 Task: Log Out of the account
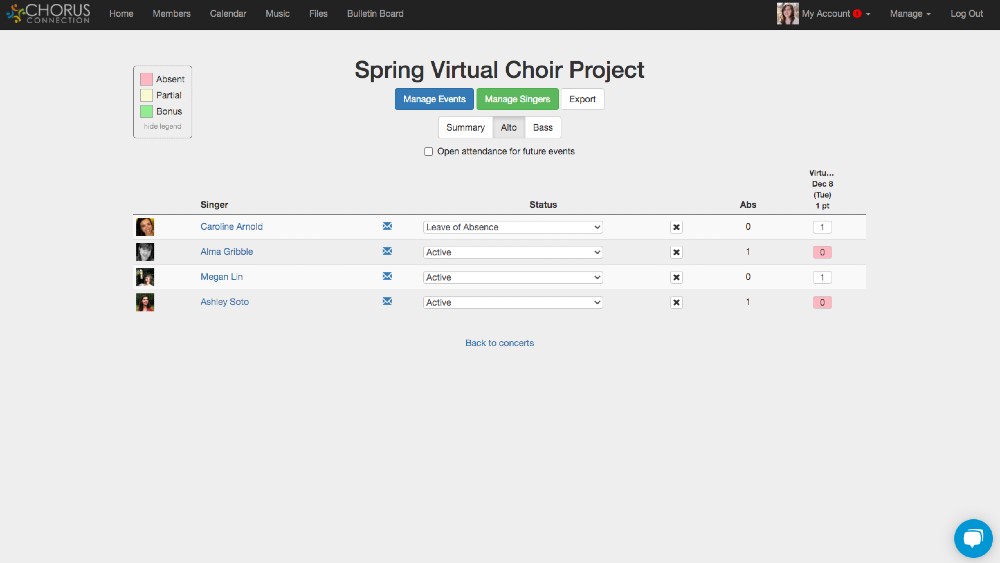click(966, 13)
